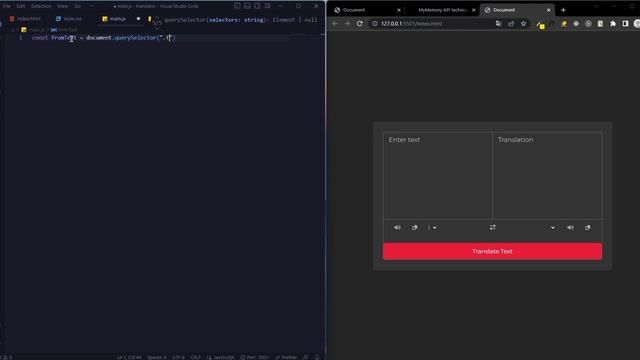
Task: Open the View menu in VS Code
Action: point(62,6)
